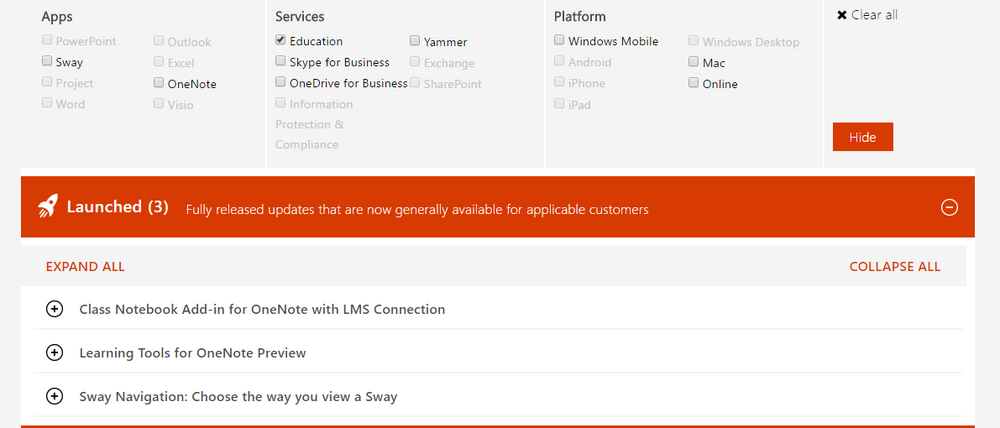Click the disabled Word checkbox
The height and width of the screenshot is (428, 1000).
[x=47, y=103]
